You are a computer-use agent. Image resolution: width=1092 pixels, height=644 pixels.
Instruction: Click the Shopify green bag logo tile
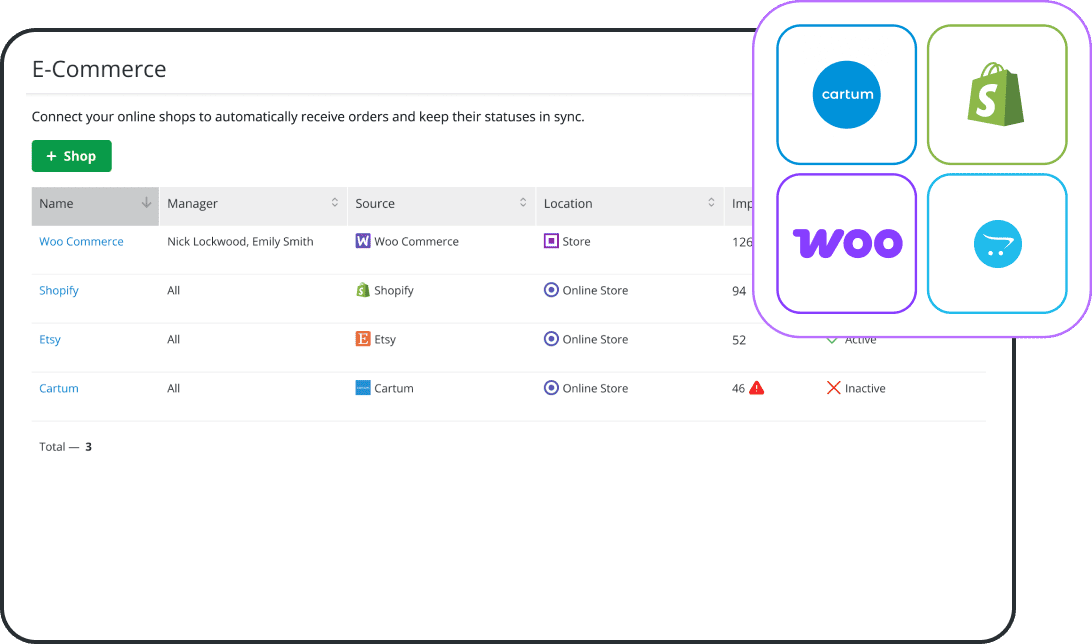tap(996, 94)
